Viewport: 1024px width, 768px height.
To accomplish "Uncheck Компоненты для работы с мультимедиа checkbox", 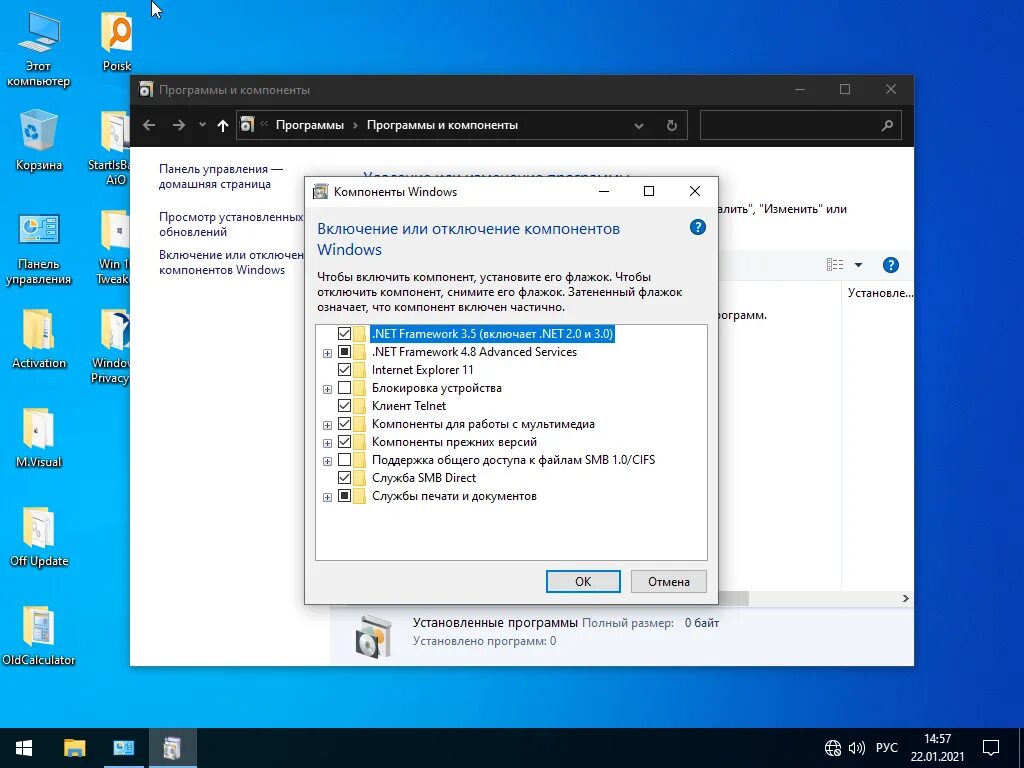I will (344, 424).
